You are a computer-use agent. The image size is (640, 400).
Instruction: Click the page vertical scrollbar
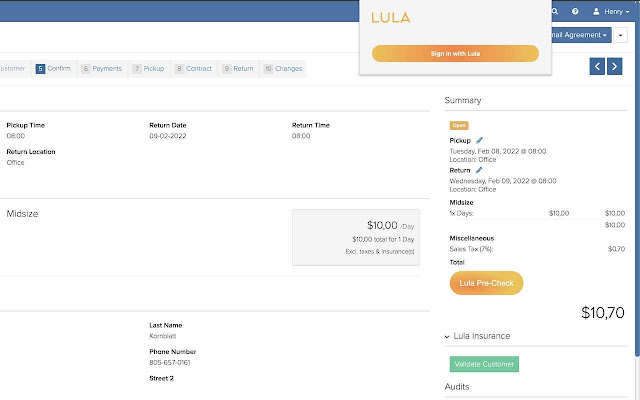[x=638, y=188]
